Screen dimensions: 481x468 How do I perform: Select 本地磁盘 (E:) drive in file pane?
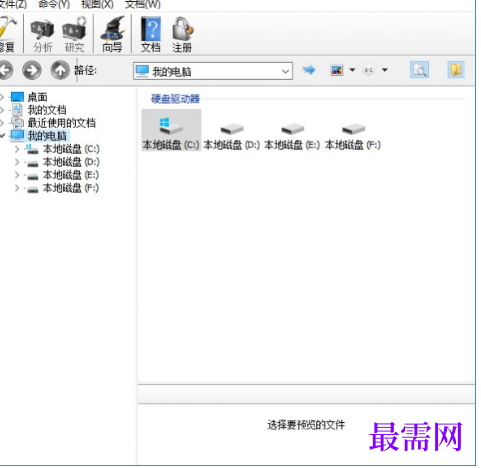click(292, 135)
